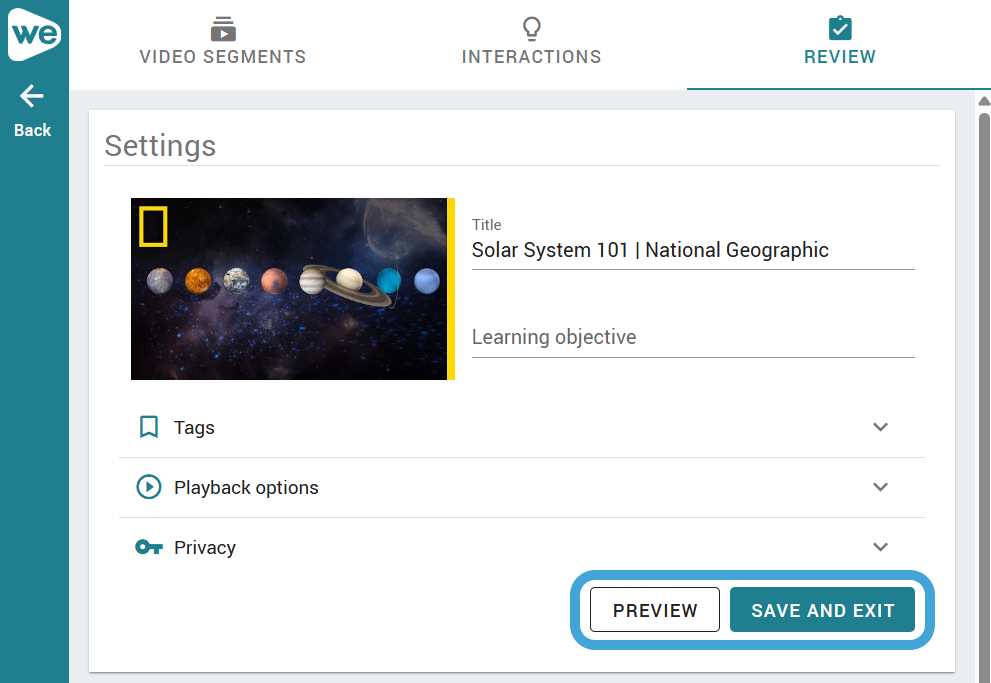Click the WeVideo logo icon
Image resolution: width=991 pixels, height=683 pixels.
pos(34,34)
